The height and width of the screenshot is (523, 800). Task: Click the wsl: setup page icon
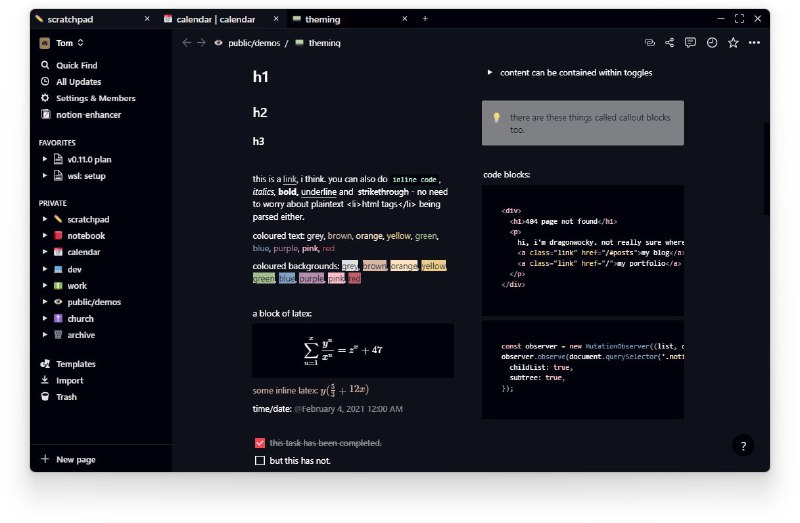tap(58, 176)
